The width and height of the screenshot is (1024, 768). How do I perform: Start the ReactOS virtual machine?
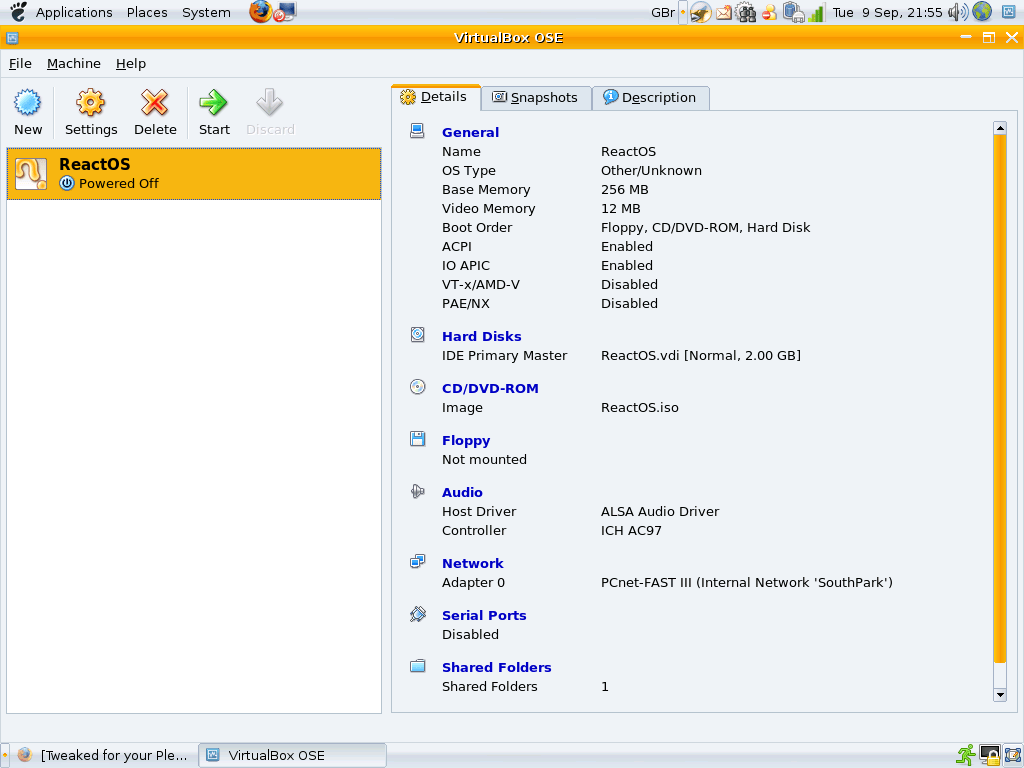[x=213, y=110]
